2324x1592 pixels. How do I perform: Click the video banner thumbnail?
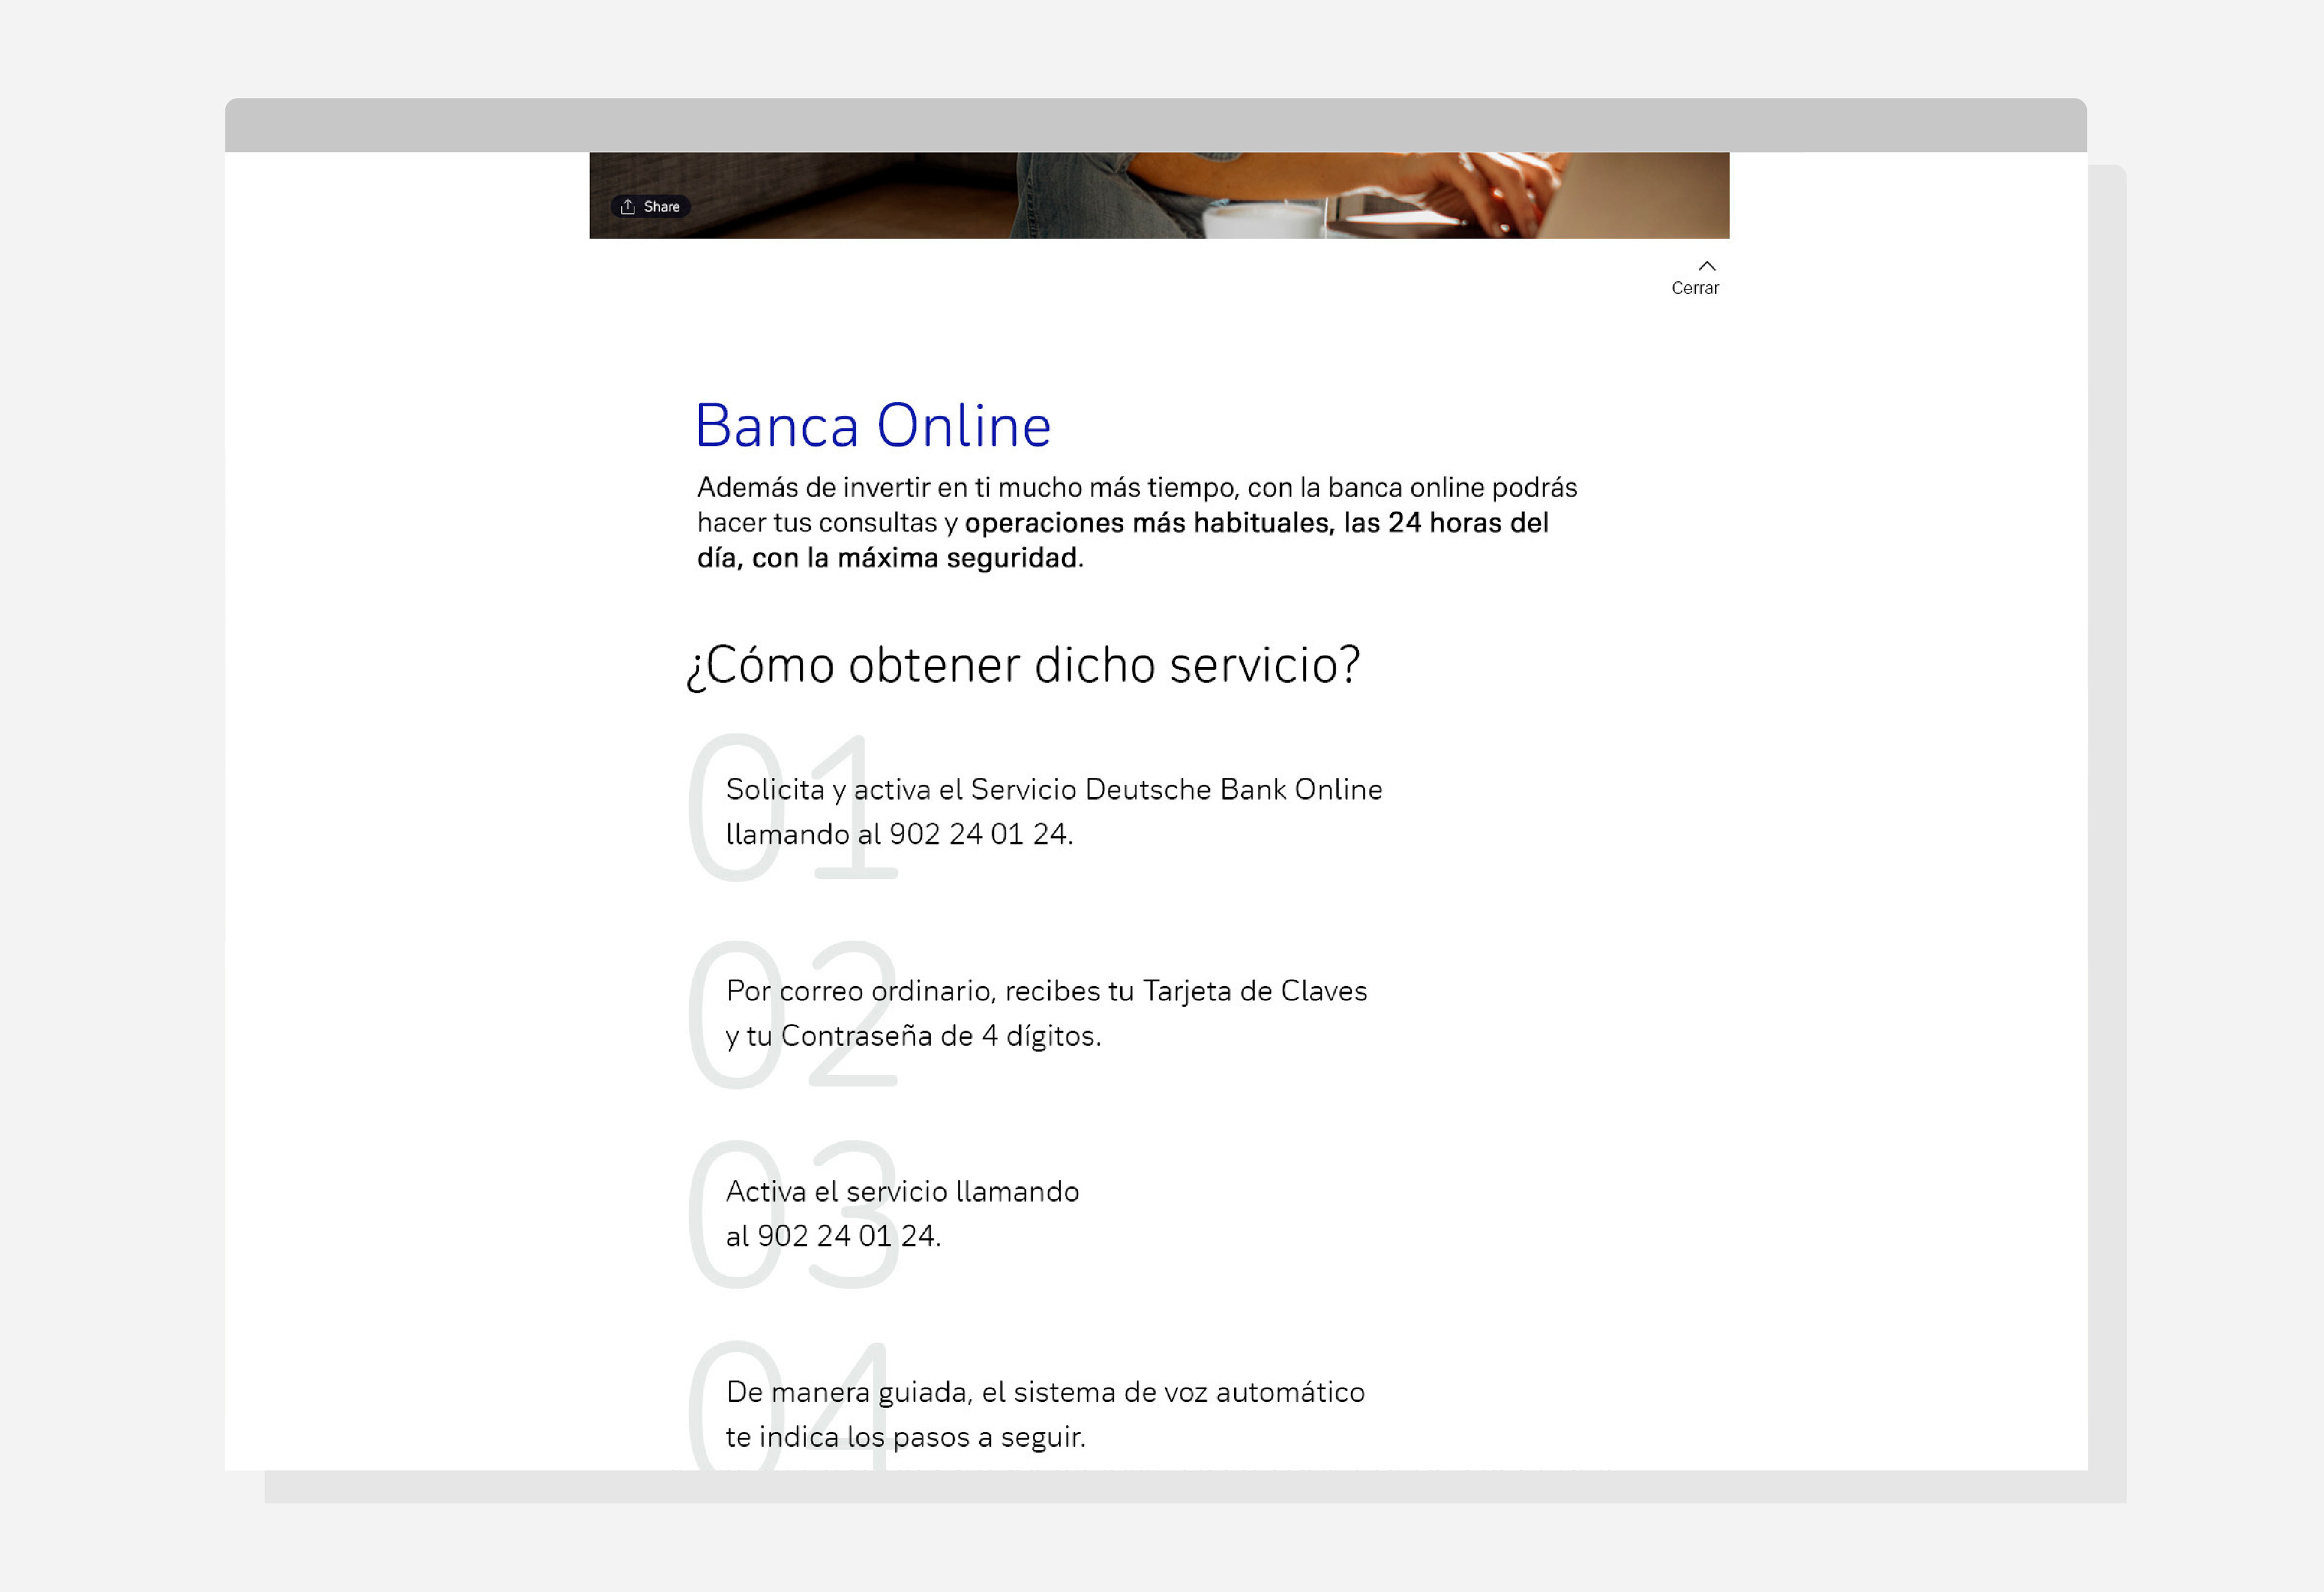point(1159,195)
